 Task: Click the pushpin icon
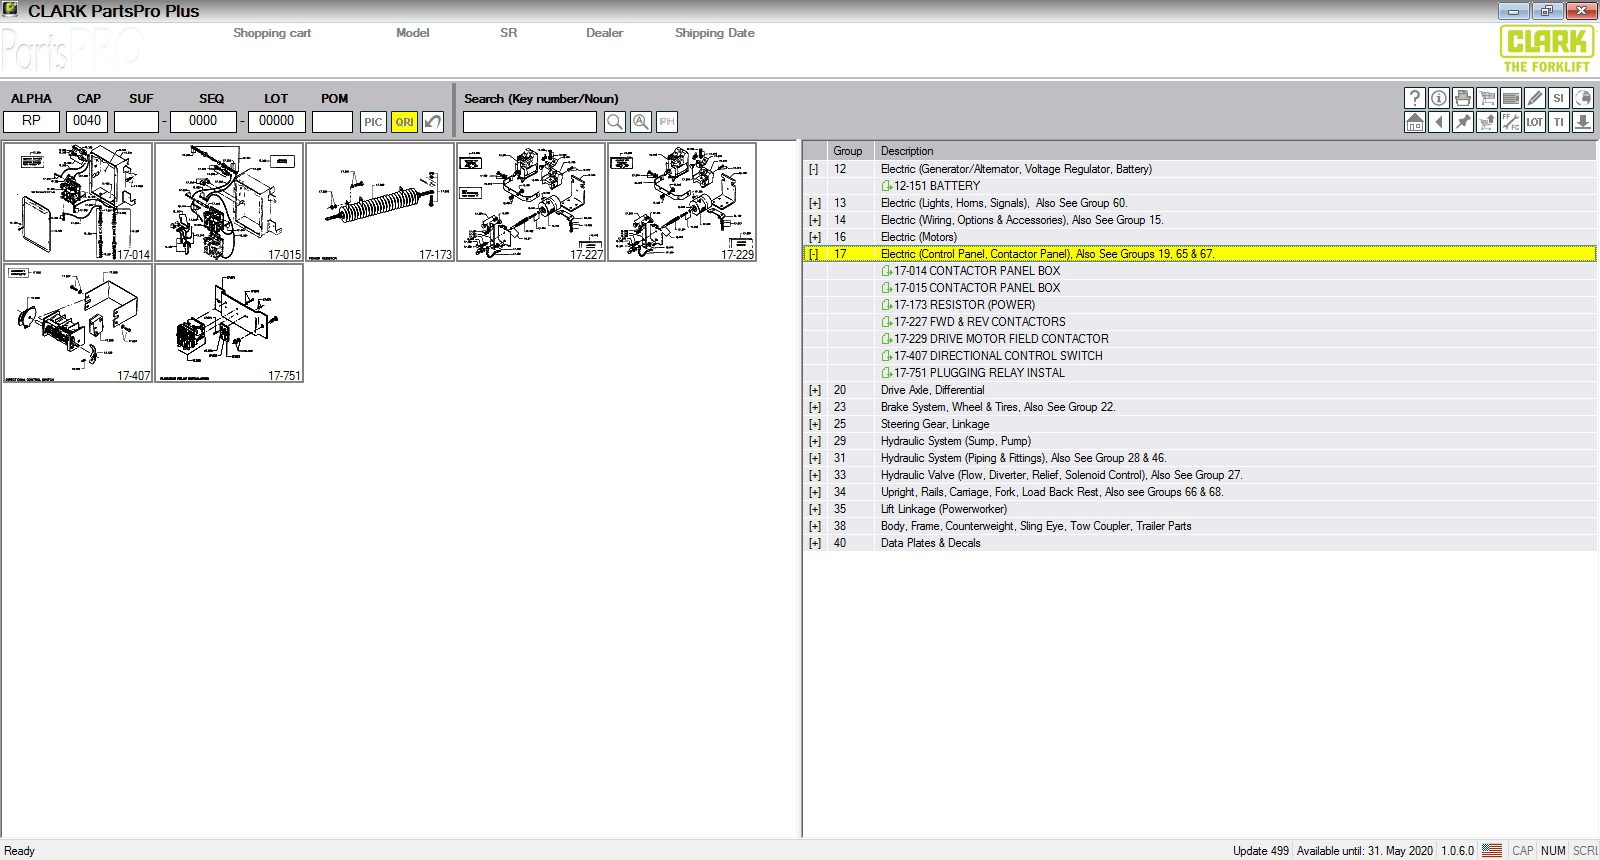coord(1463,122)
